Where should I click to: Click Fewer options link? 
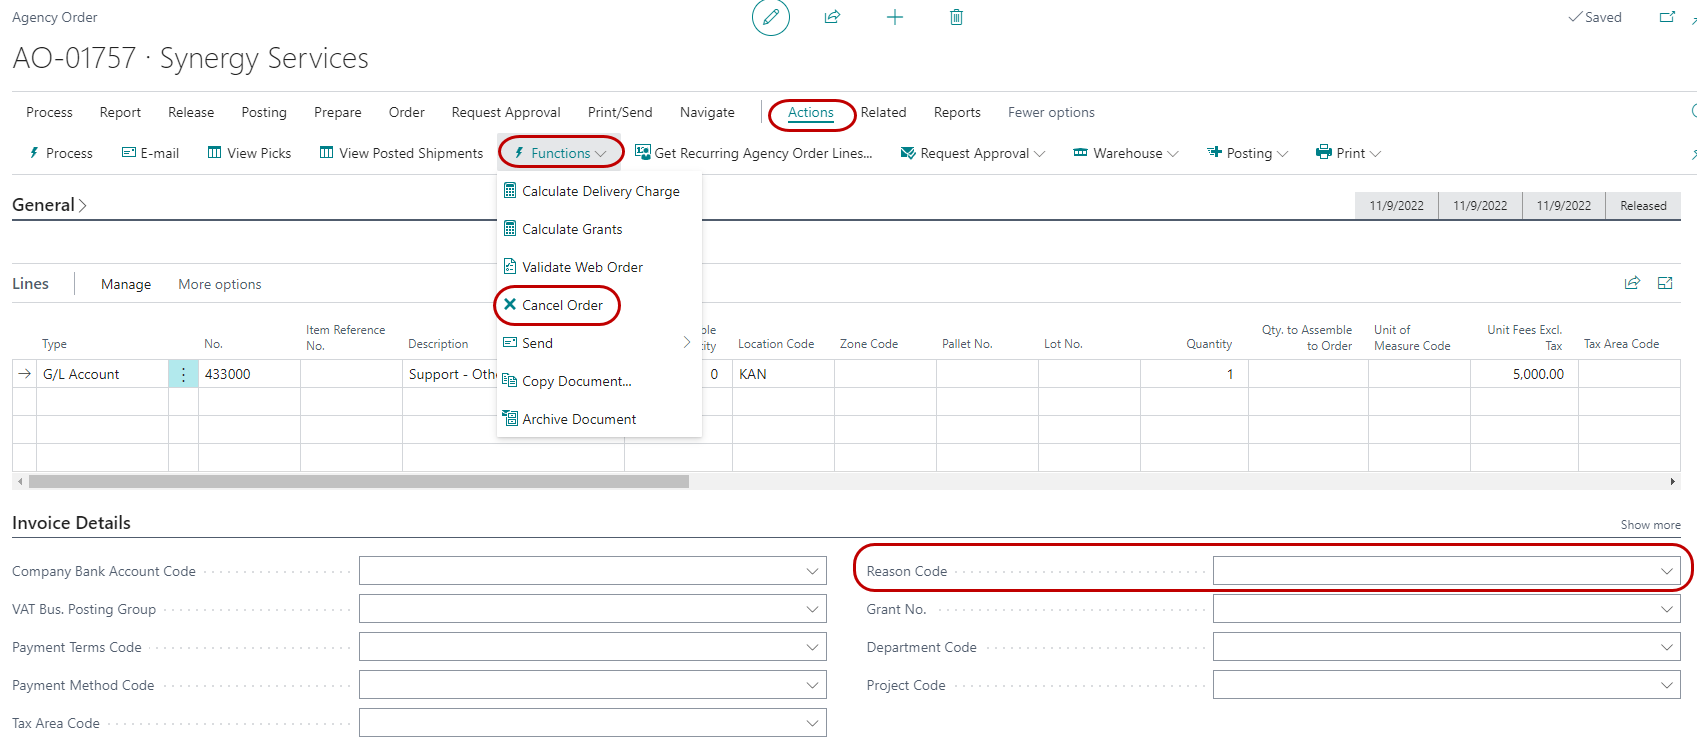(x=1050, y=112)
